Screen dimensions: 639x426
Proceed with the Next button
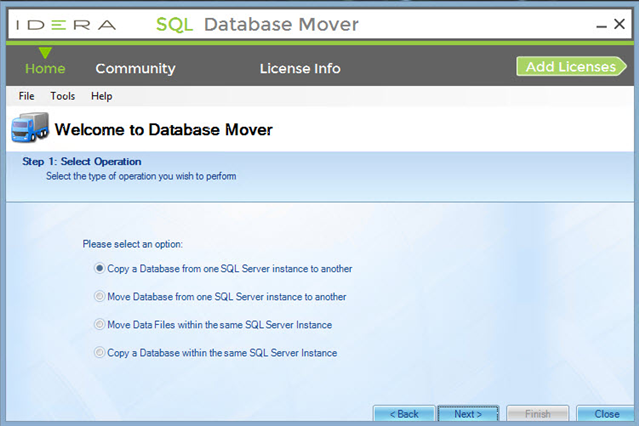point(468,414)
